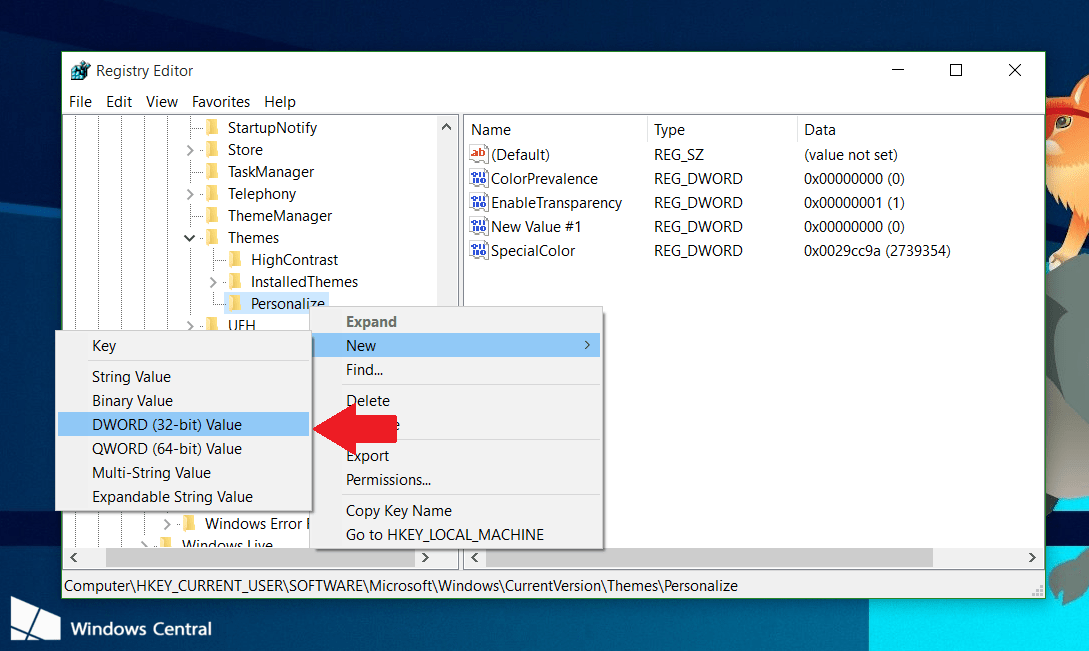Click the TaskManager folder icon
Screen dimensions: 1089x651
pos(211,172)
